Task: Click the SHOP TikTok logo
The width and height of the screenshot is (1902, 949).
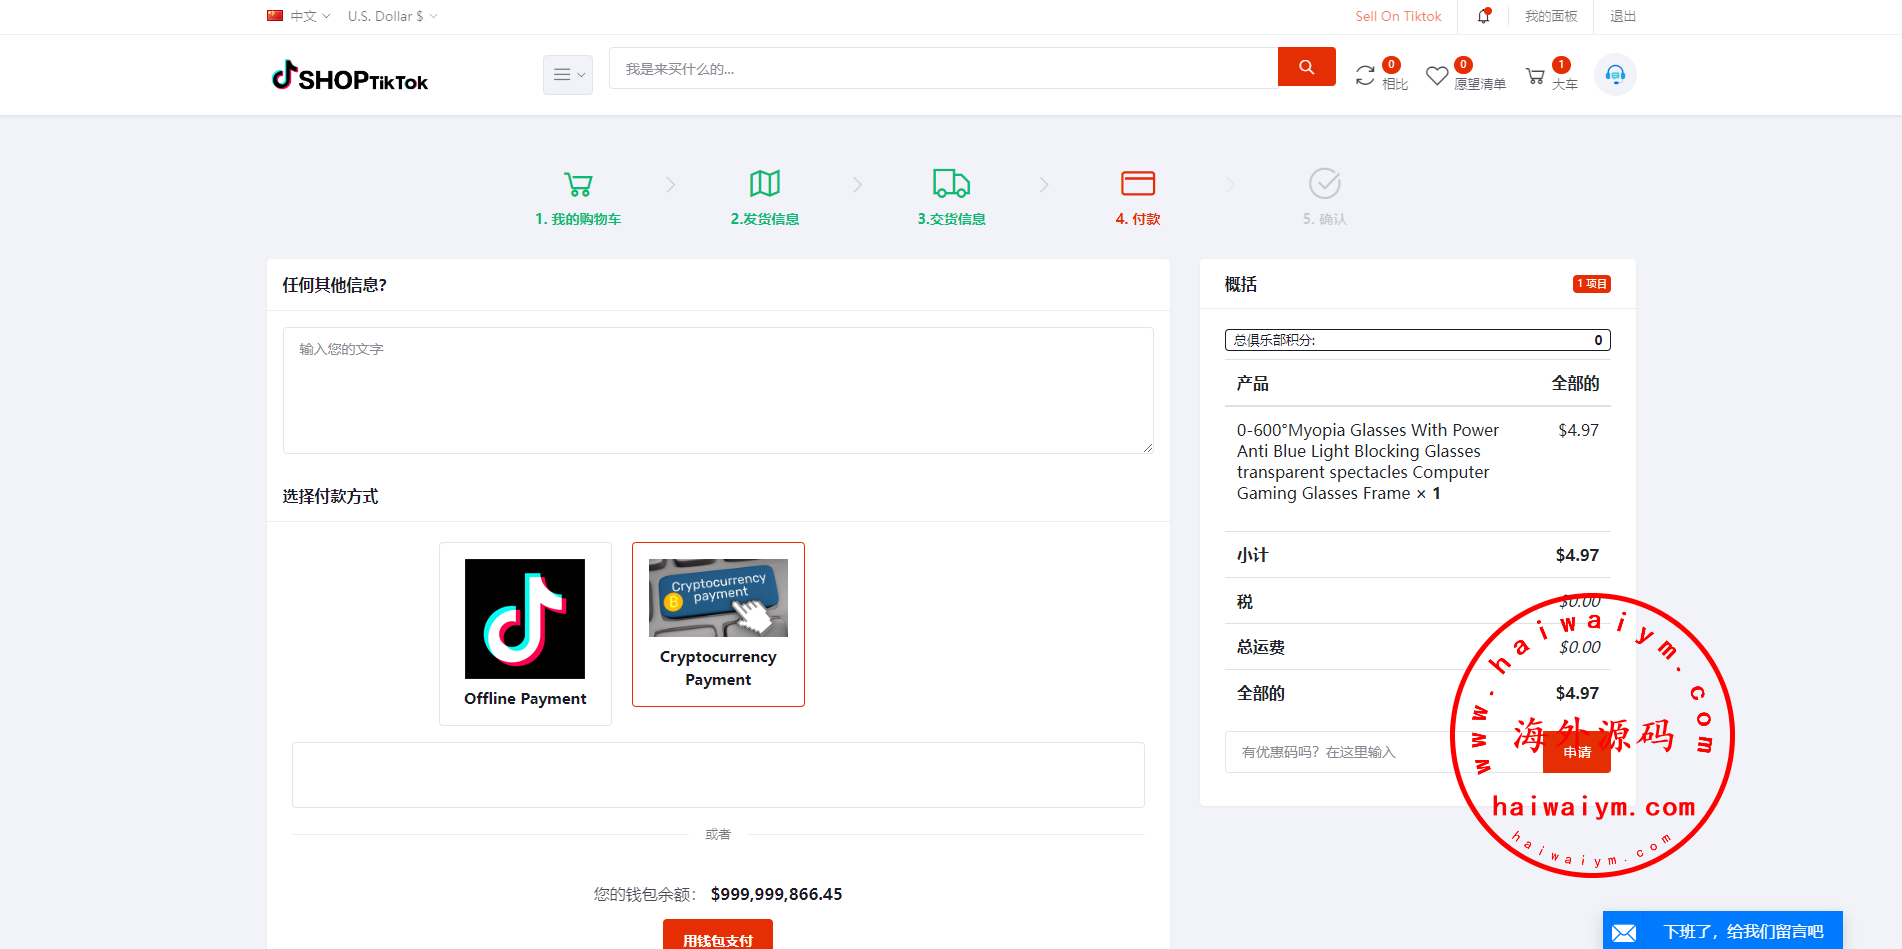Action: pyautogui.click(x=350, y=76)
